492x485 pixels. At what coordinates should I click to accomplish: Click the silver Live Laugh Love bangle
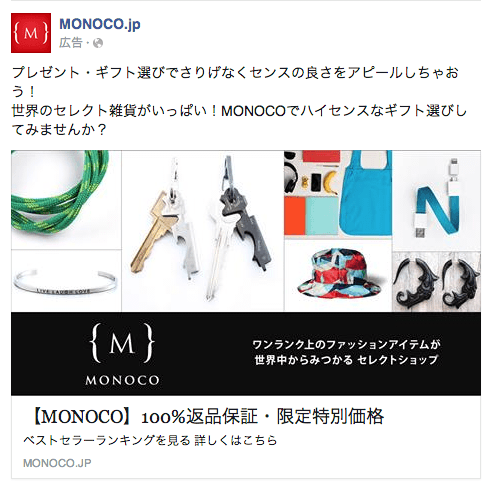coord(66,280)
